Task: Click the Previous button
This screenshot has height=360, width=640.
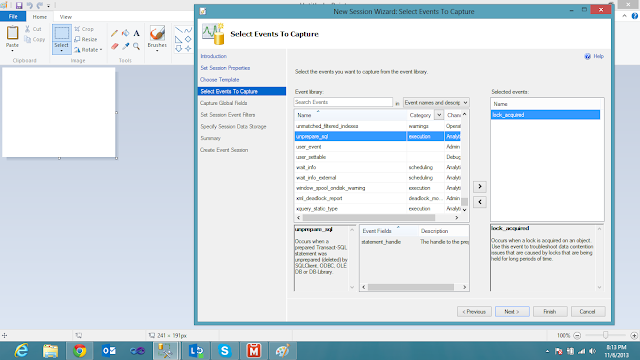Action: 474,311
